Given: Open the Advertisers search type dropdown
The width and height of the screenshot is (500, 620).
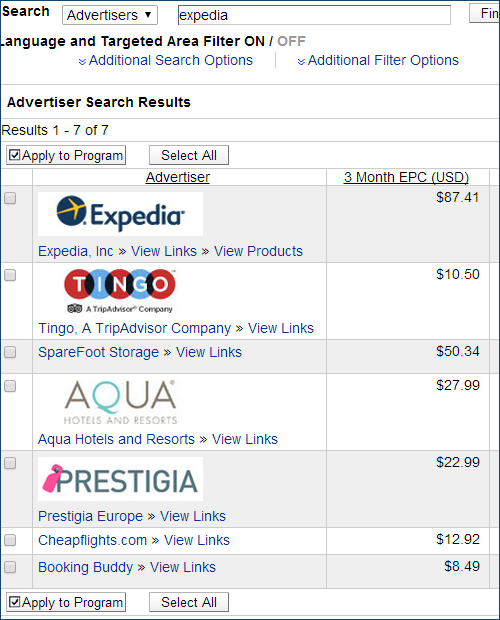Looking at the screenshot, I should (110, 15).
